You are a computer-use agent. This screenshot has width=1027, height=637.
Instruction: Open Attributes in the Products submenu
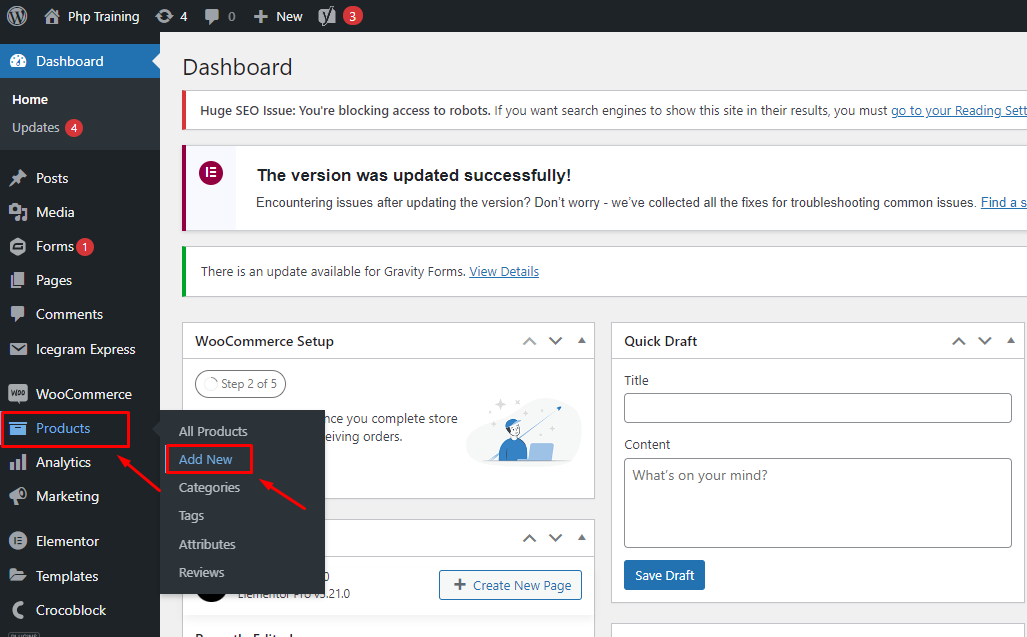(207, 544)
